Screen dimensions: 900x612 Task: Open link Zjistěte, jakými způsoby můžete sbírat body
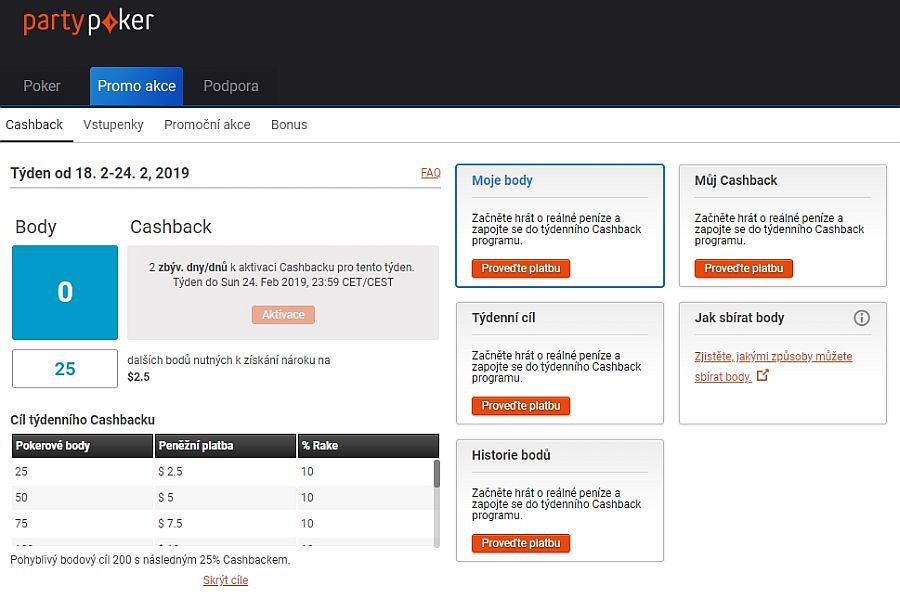tap(773, 356)
